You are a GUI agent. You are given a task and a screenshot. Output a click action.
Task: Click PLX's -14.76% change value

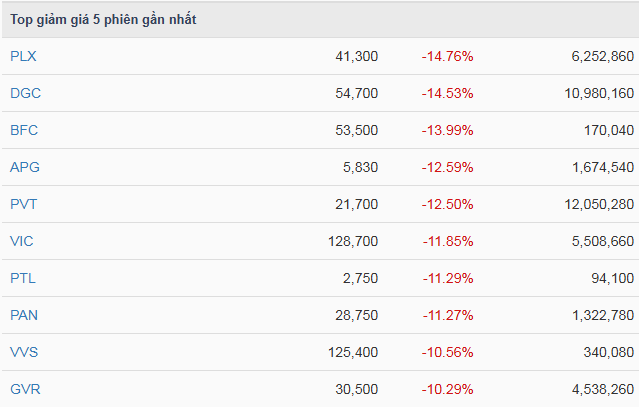(x=447, y=56)
